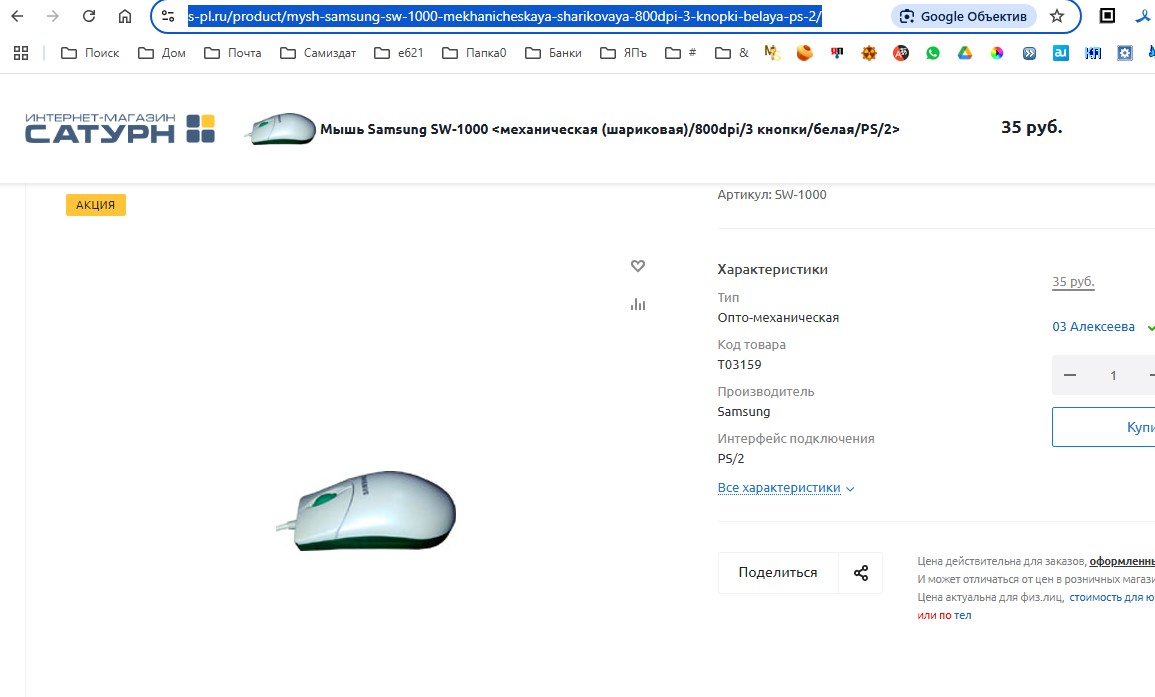The width and height of the screenshot is (1155, 697).
Task: Open Google Объектив lens search
Action: click(963, 16)
